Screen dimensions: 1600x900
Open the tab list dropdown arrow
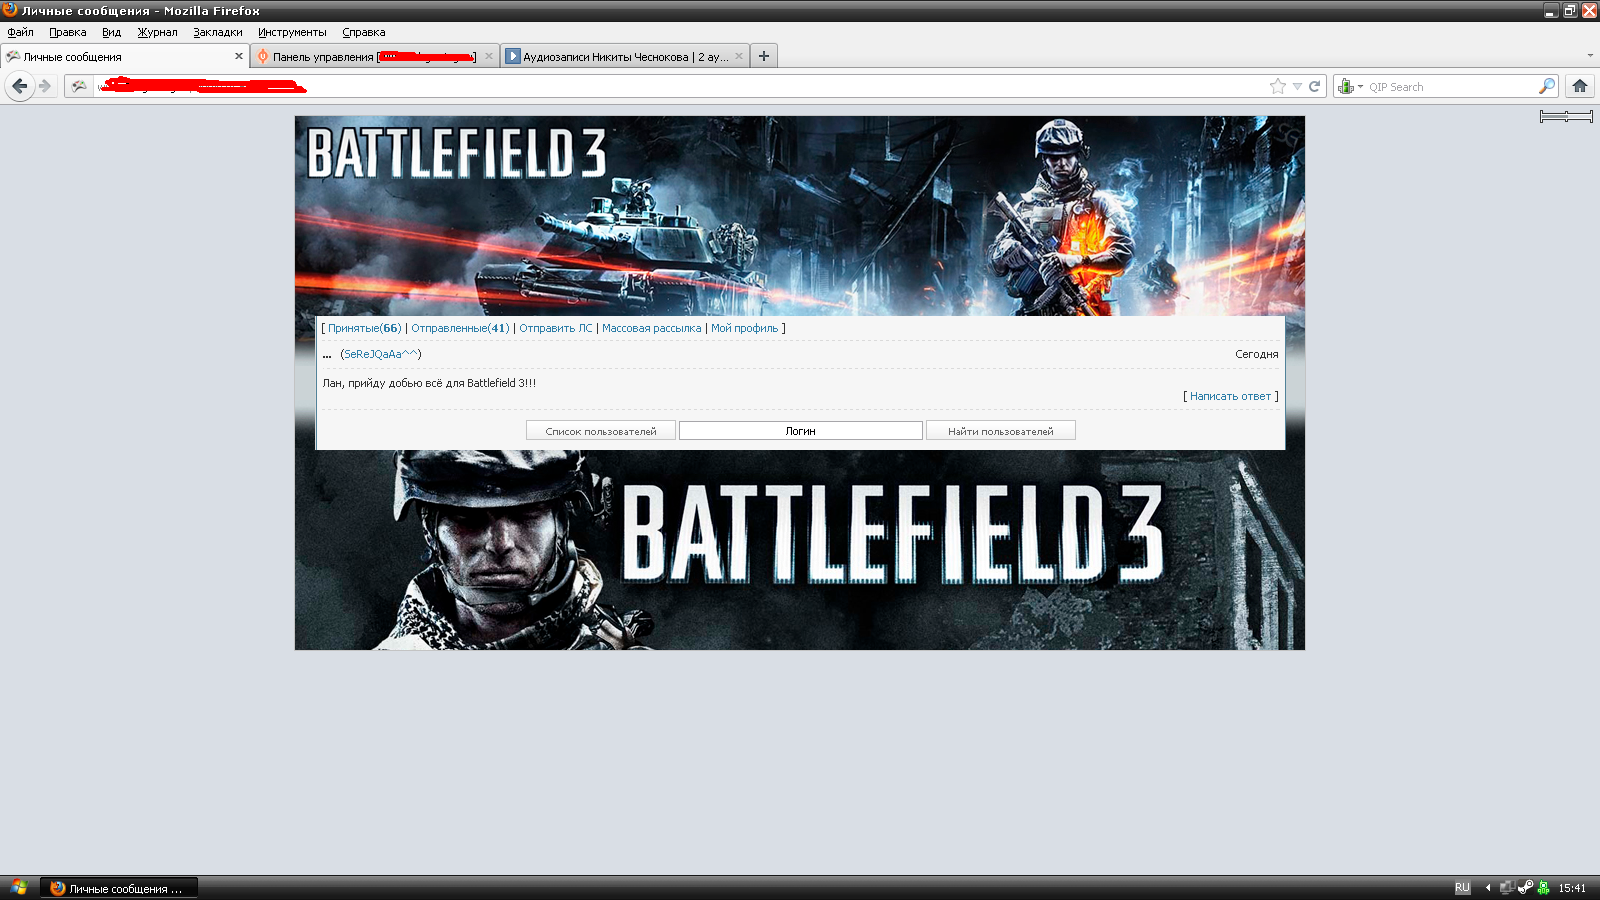tap(1590, 56)
